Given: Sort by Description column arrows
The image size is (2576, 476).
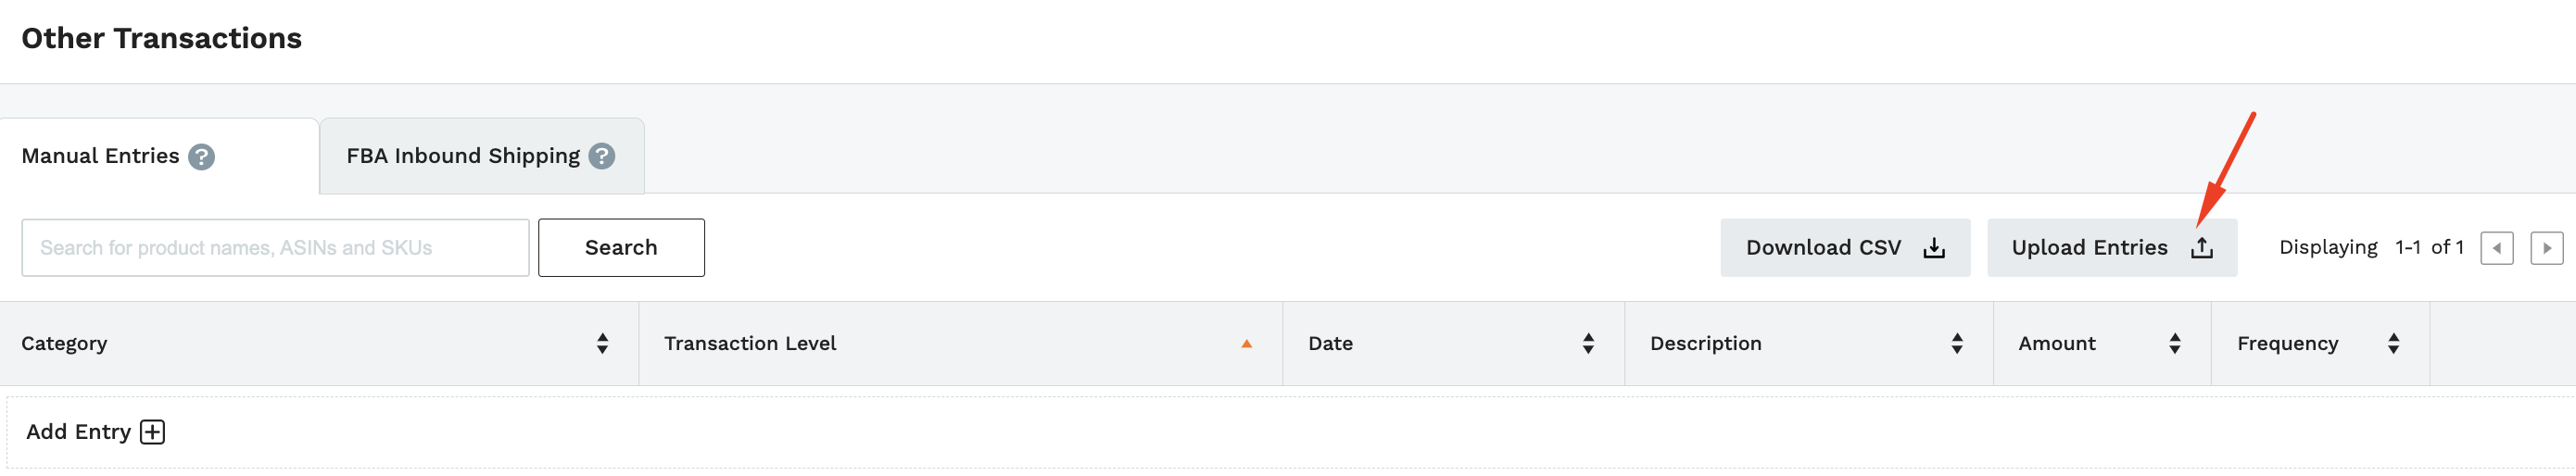Looking at the screenshot, I should [1957, 344].
